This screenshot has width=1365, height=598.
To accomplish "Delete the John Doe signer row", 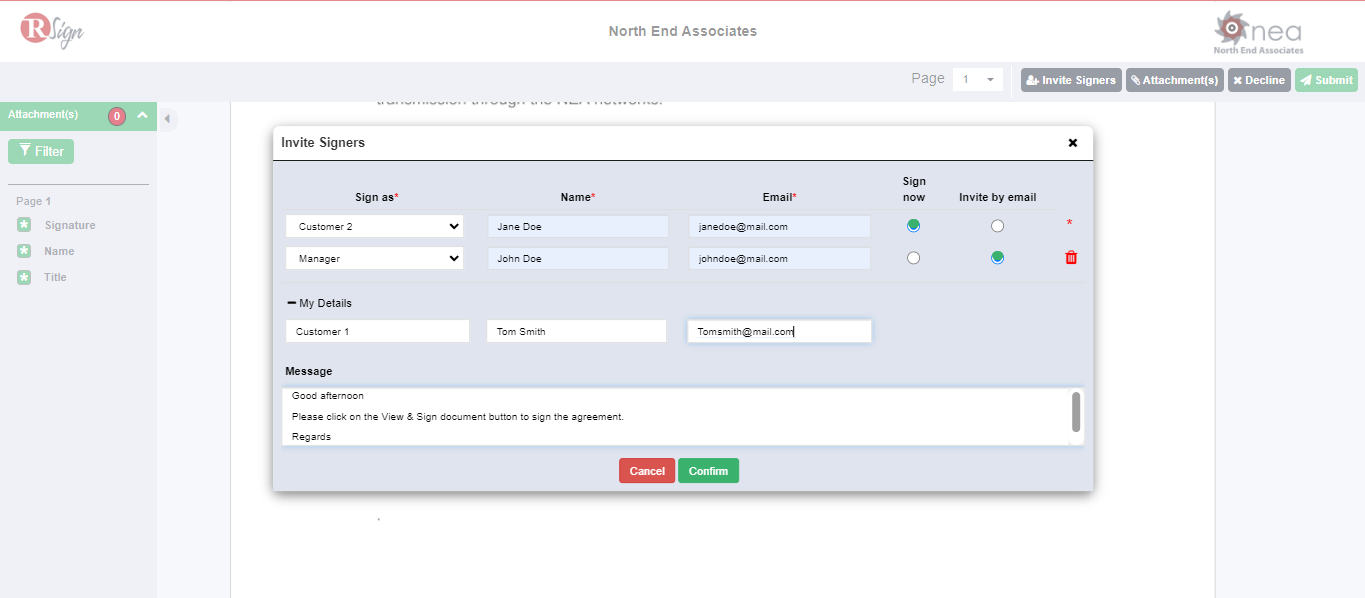I will pyautogui.click(x=1071, y=258).
